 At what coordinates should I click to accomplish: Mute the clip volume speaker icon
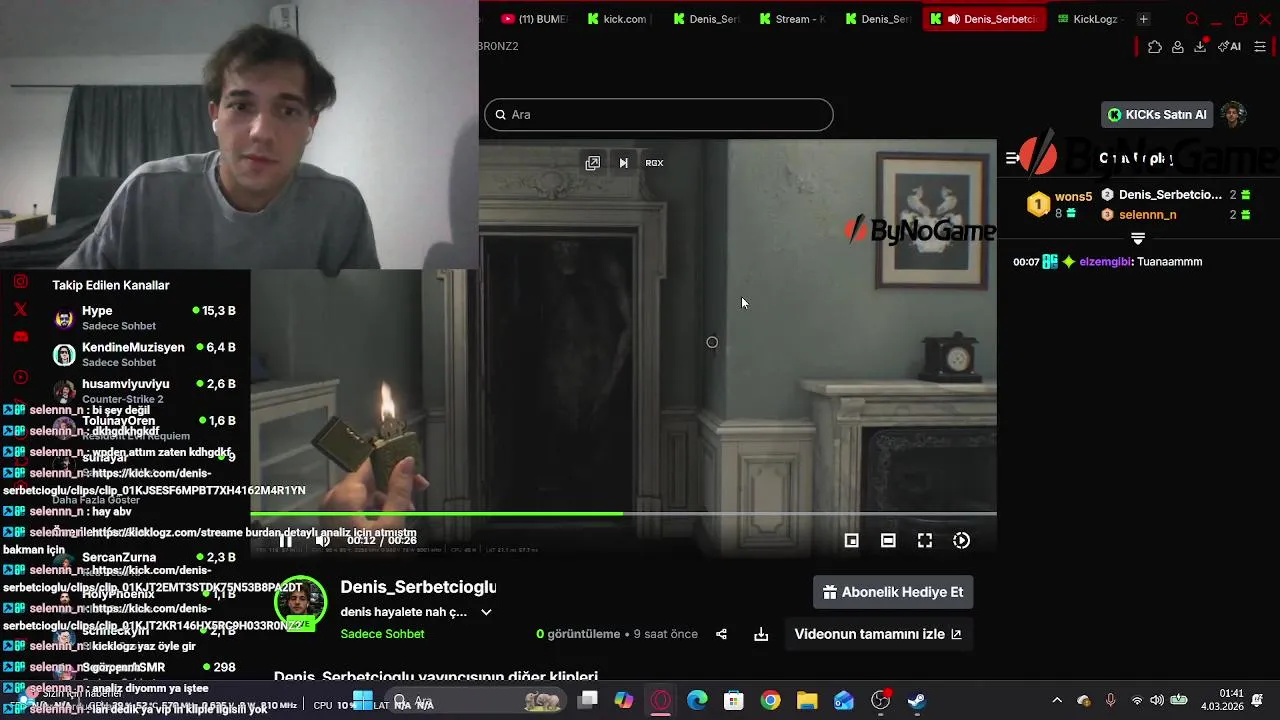coord(323,541)
